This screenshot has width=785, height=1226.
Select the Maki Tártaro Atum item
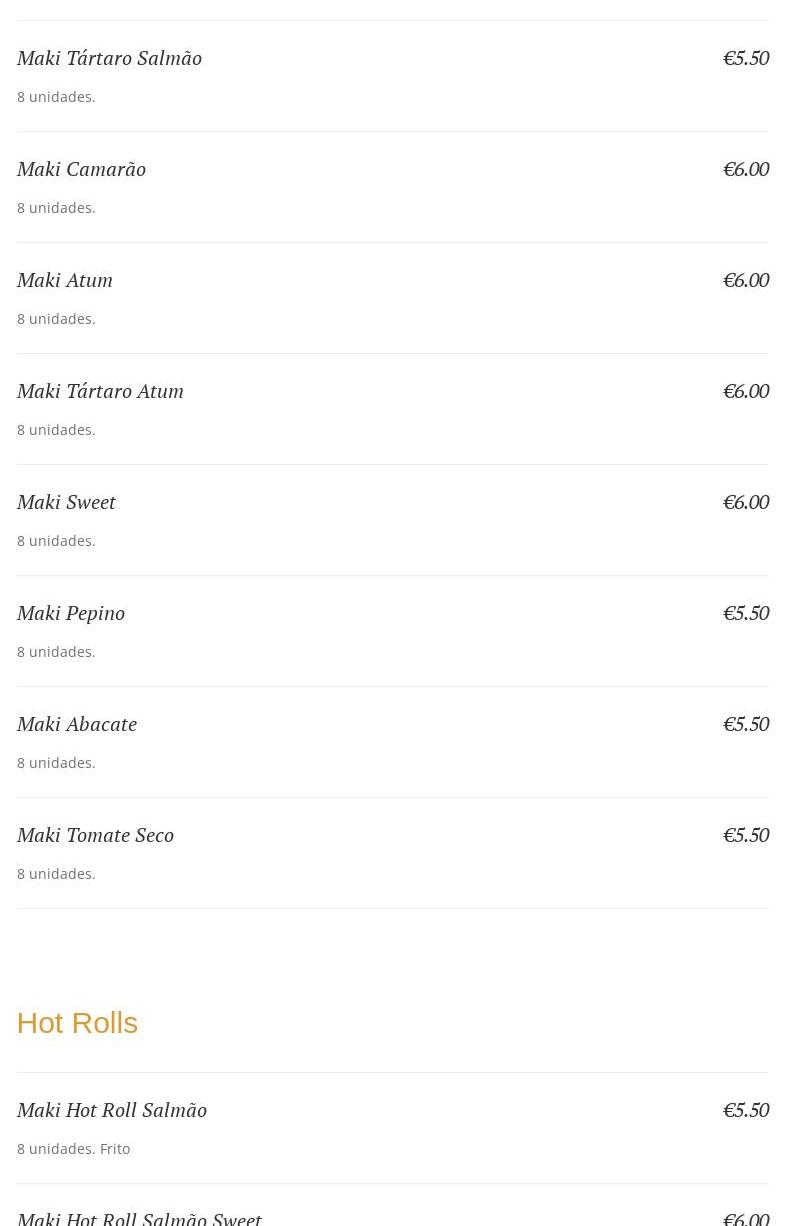pyautogui.click(x=100, y=391)
